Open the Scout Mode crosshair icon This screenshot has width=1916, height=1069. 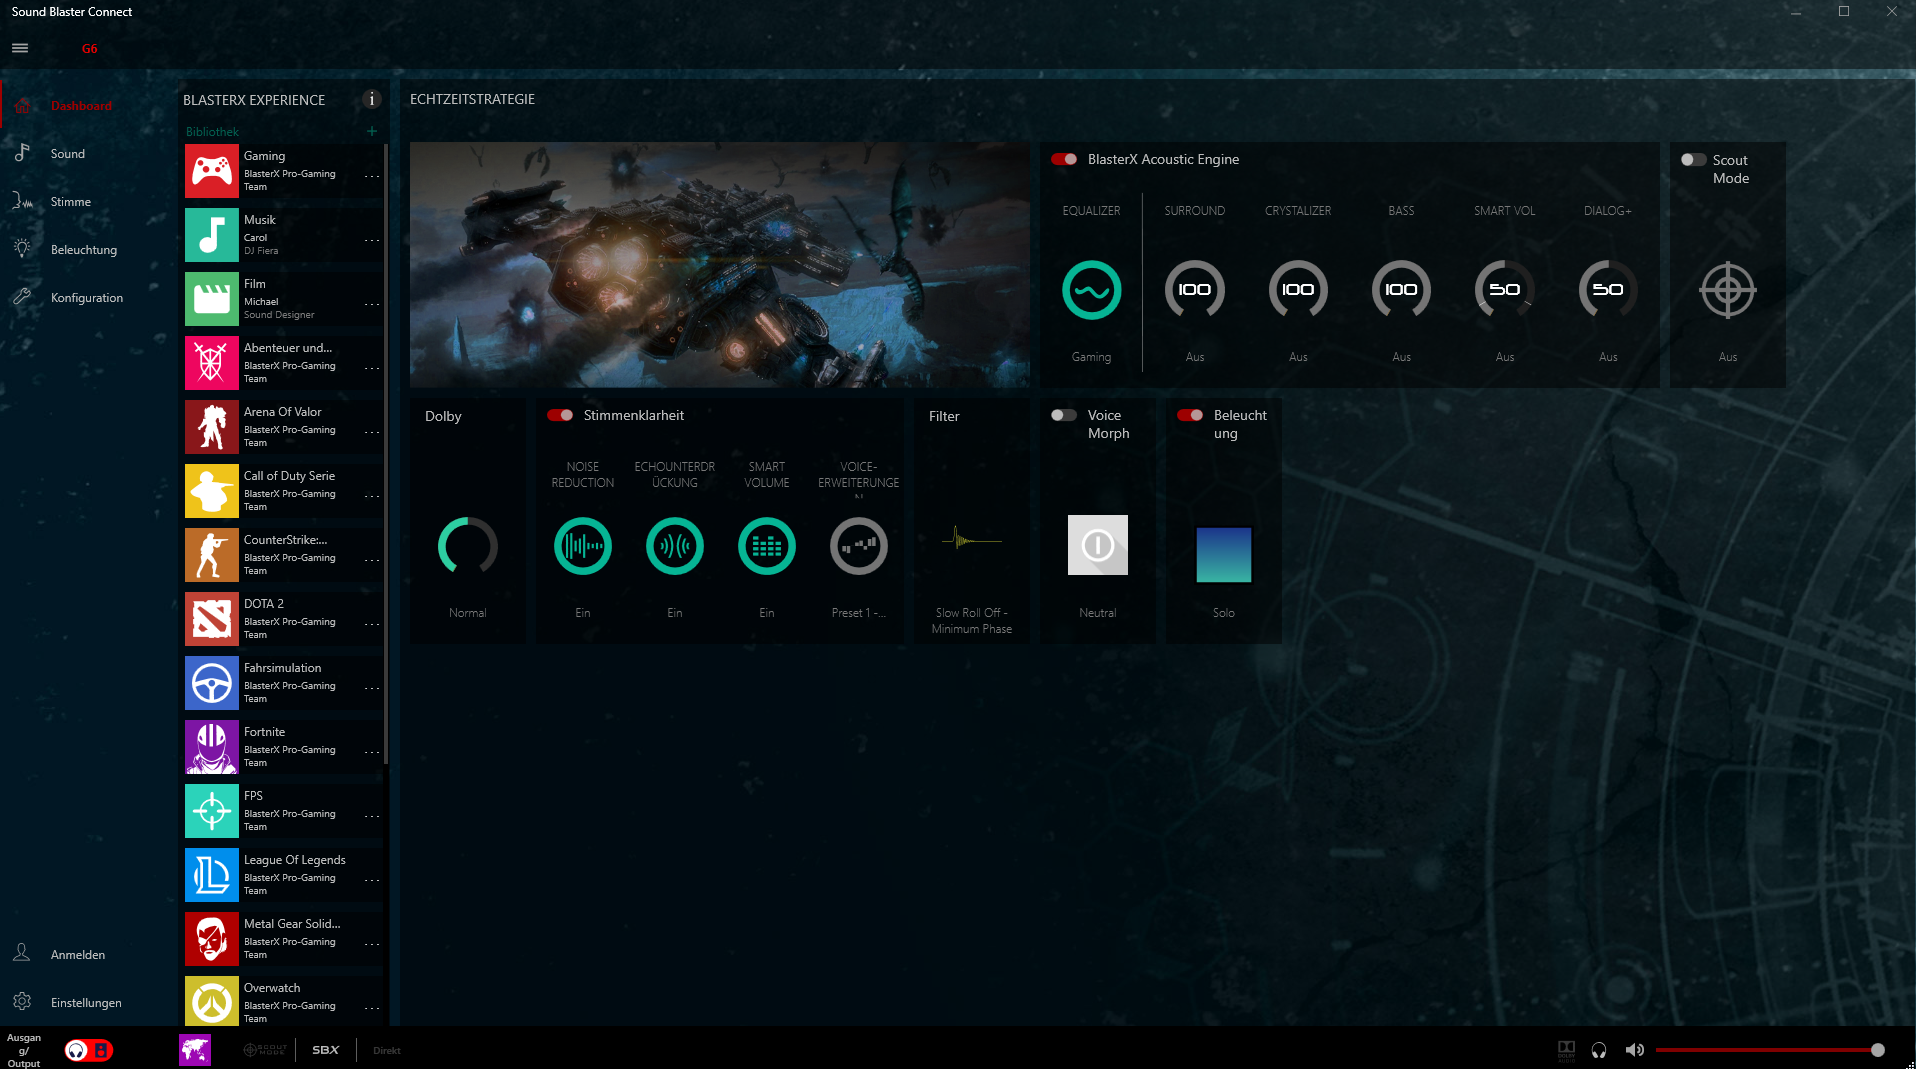click(x=1728, y=291)
